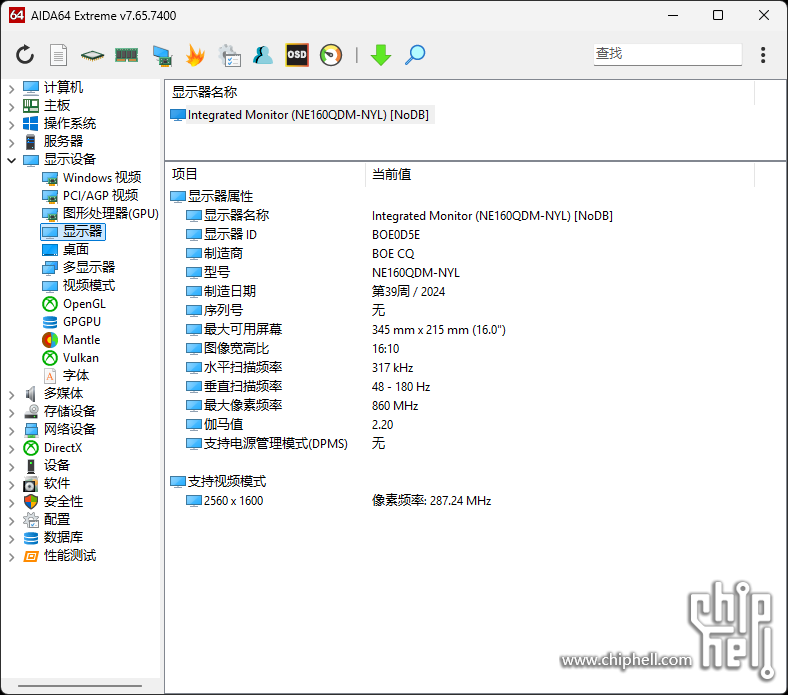Open the 桌面 tree item
Image resolution: width=788 pixels, height=695 pixels.
75,249
